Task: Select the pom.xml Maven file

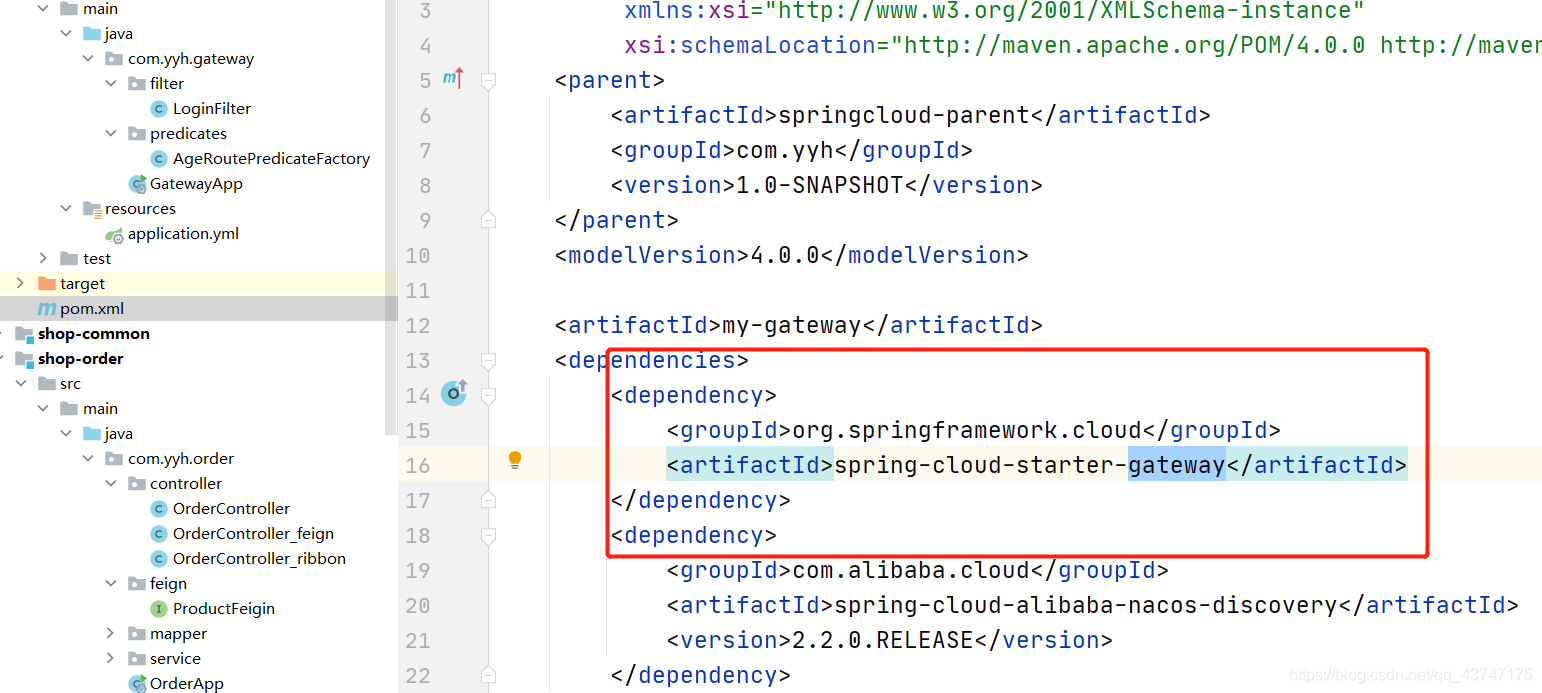Action: click(x=91, y=309)
